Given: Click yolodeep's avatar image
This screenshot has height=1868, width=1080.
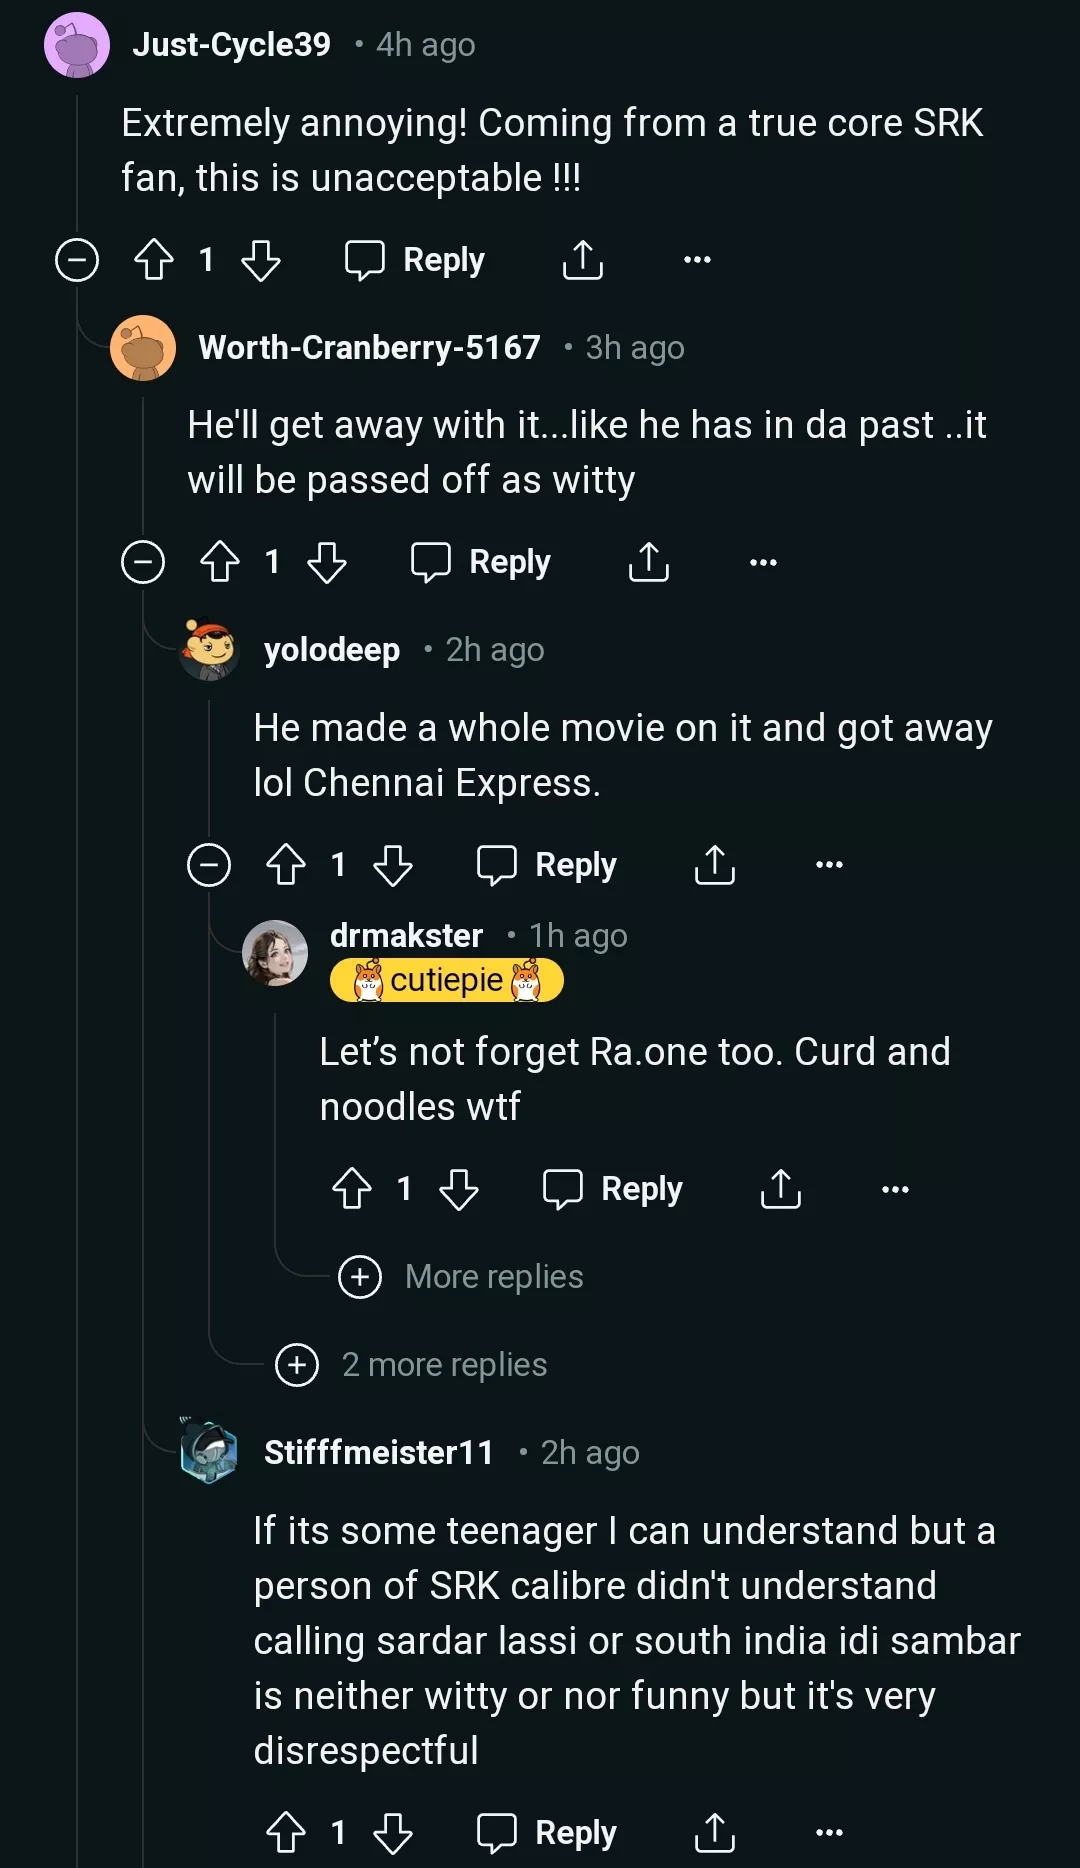Looking at the screenshot, I should [210, 648].
